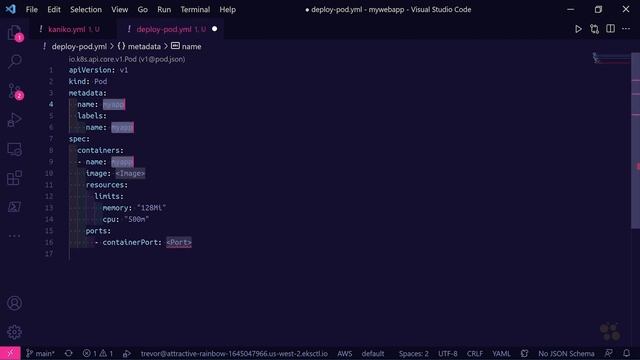Click the schema label io.k8s.api.core.v1.Pod

click(127, 59)
